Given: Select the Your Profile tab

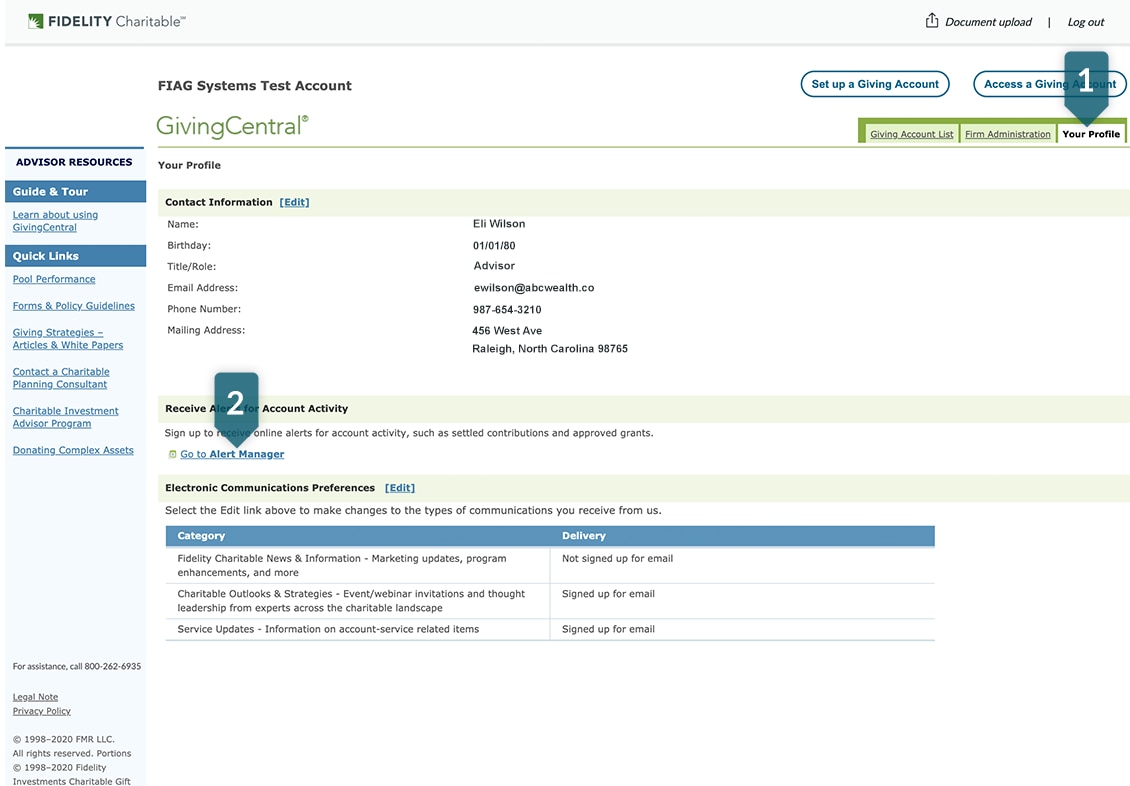Looking at the screenshot, I should click(x=1090, y=134).
